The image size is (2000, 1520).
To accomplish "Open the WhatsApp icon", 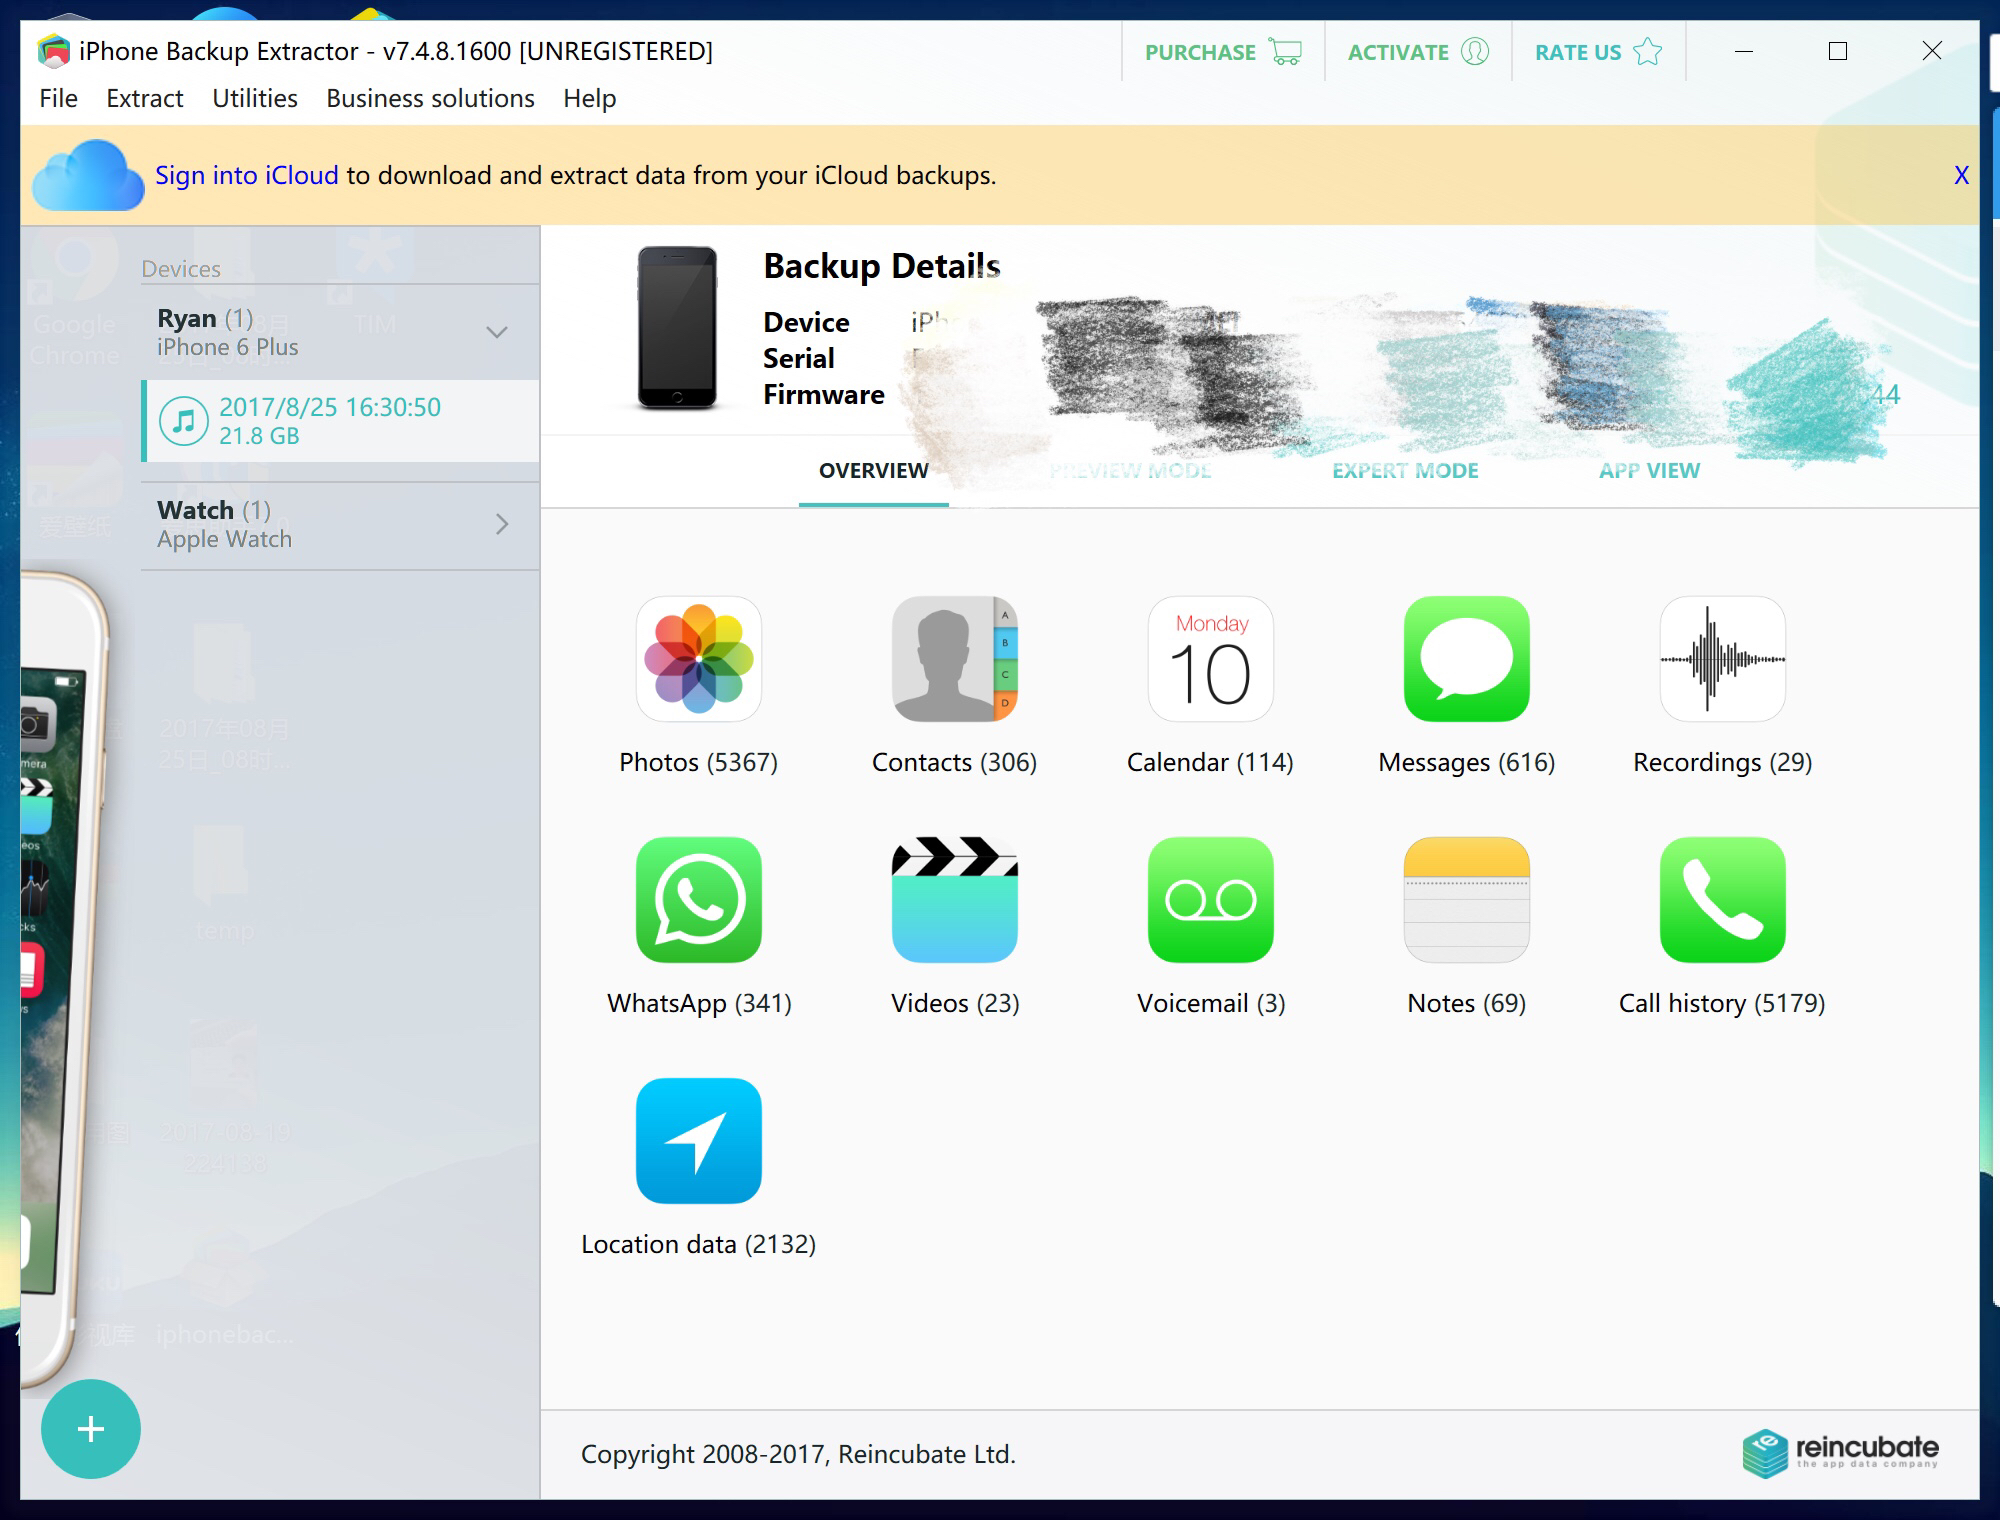I will pos(698,900).
